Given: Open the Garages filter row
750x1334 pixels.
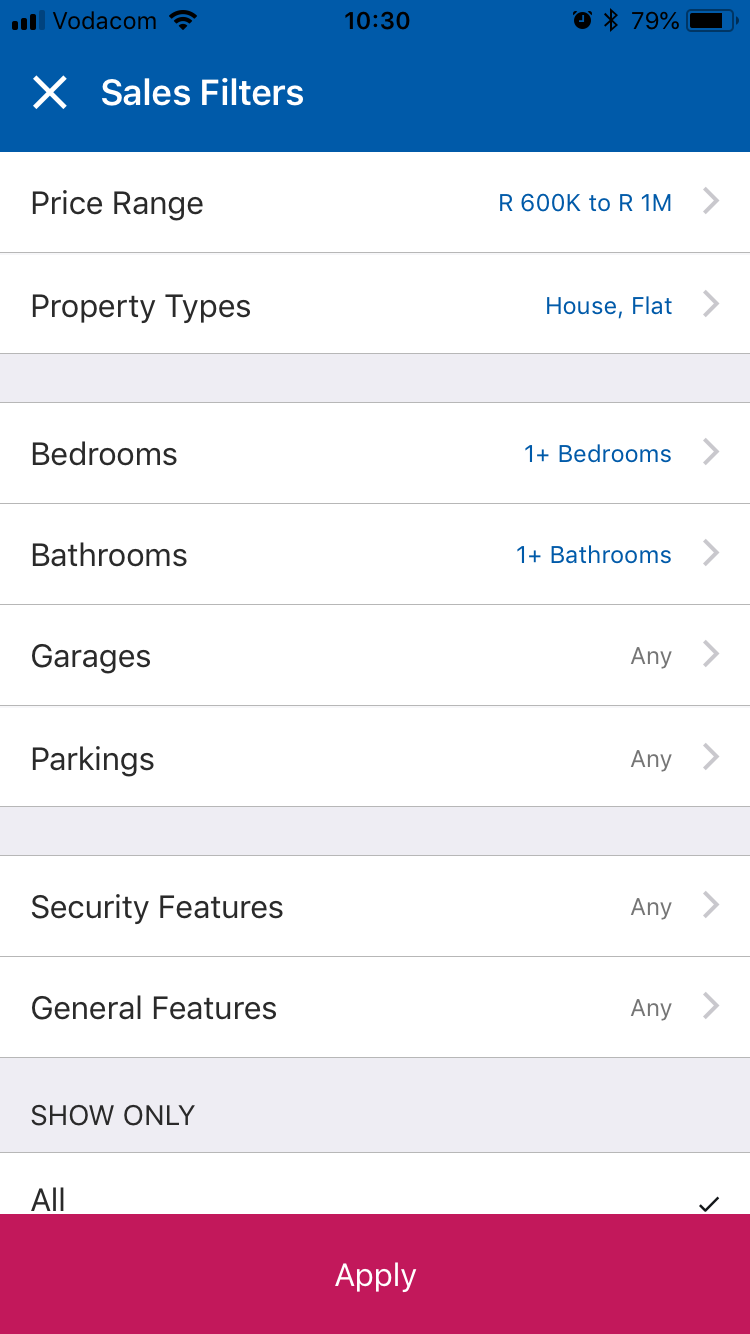Looking at the screenshot, I should [375, 656].
